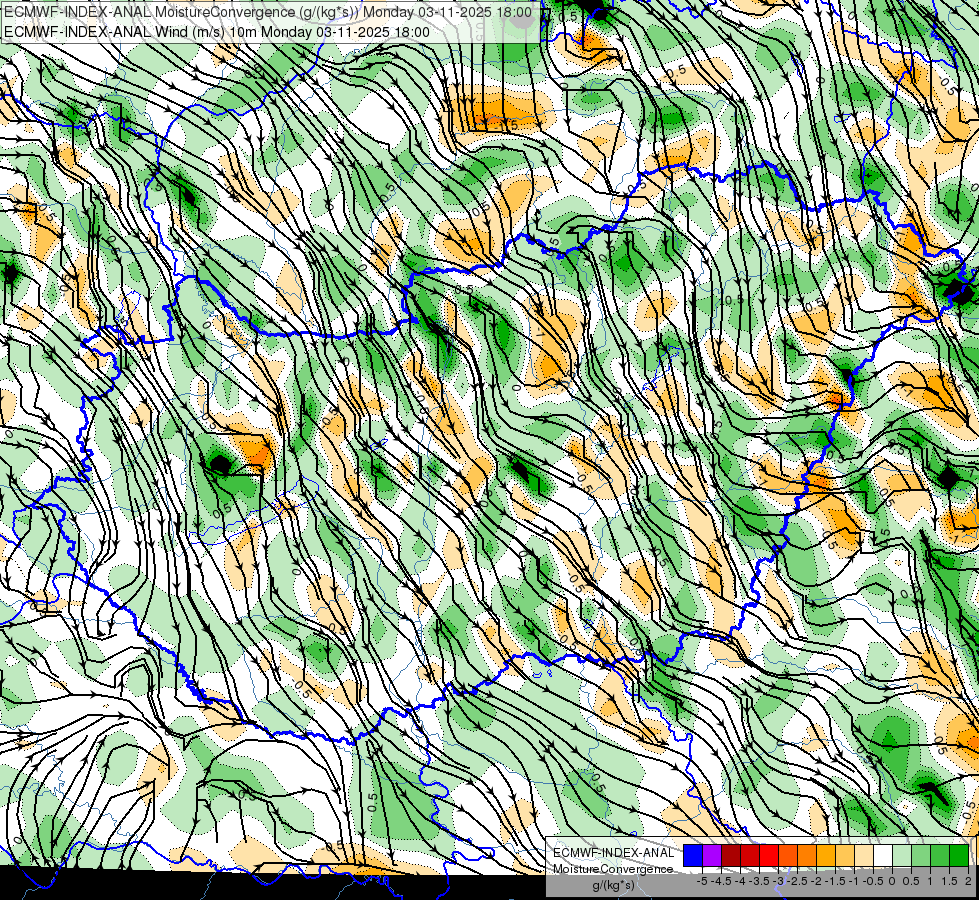This screenshot has width=979, height=900.
Task: Select the Wind (m/s) 10m title line
Action: point(217,32)
